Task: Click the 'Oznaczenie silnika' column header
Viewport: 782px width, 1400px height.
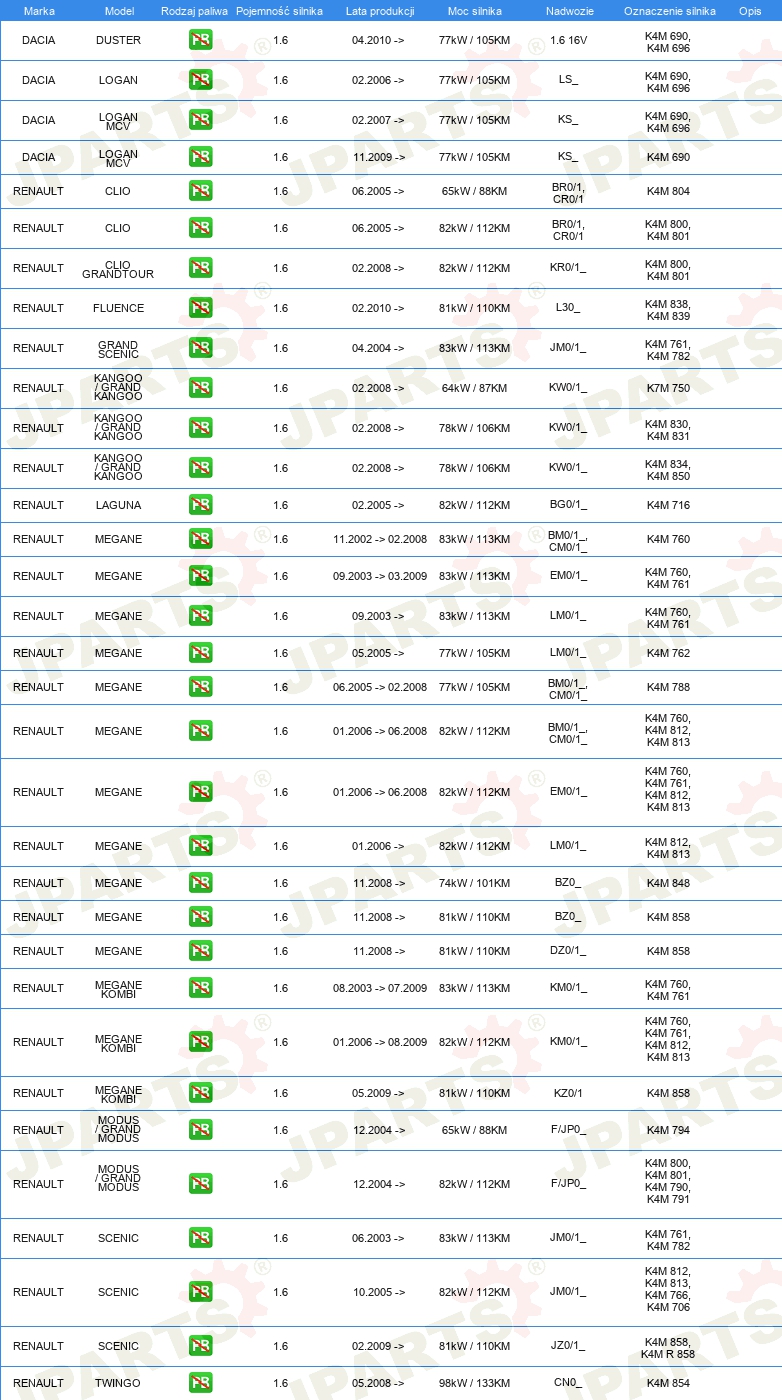Action: click(669, 11)
